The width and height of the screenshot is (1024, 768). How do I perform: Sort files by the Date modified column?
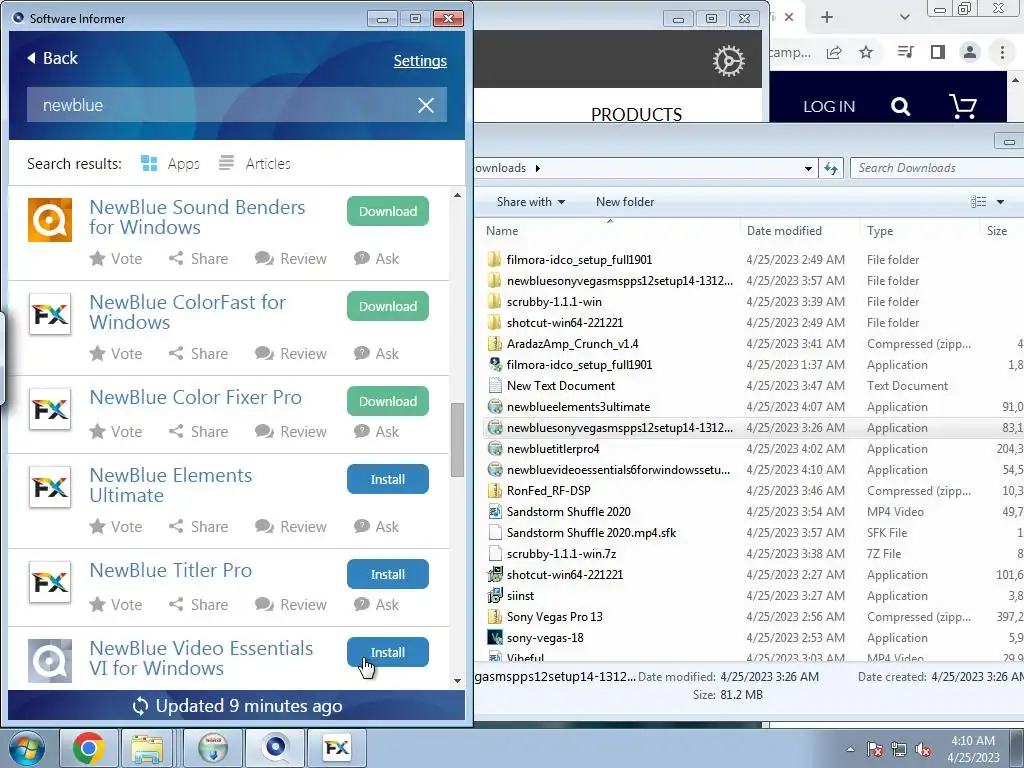[x=784, y=231]
